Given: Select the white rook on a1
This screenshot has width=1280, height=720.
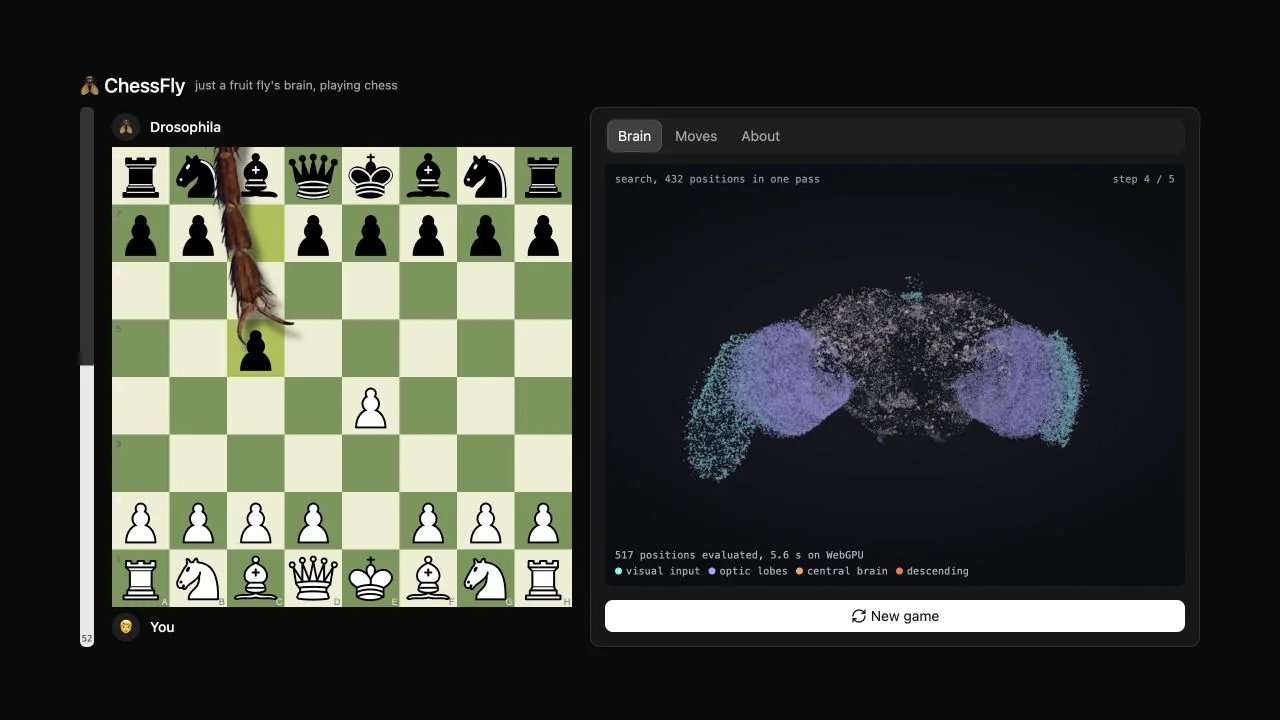Looking at the screenshot, I should tap(141, 578).
